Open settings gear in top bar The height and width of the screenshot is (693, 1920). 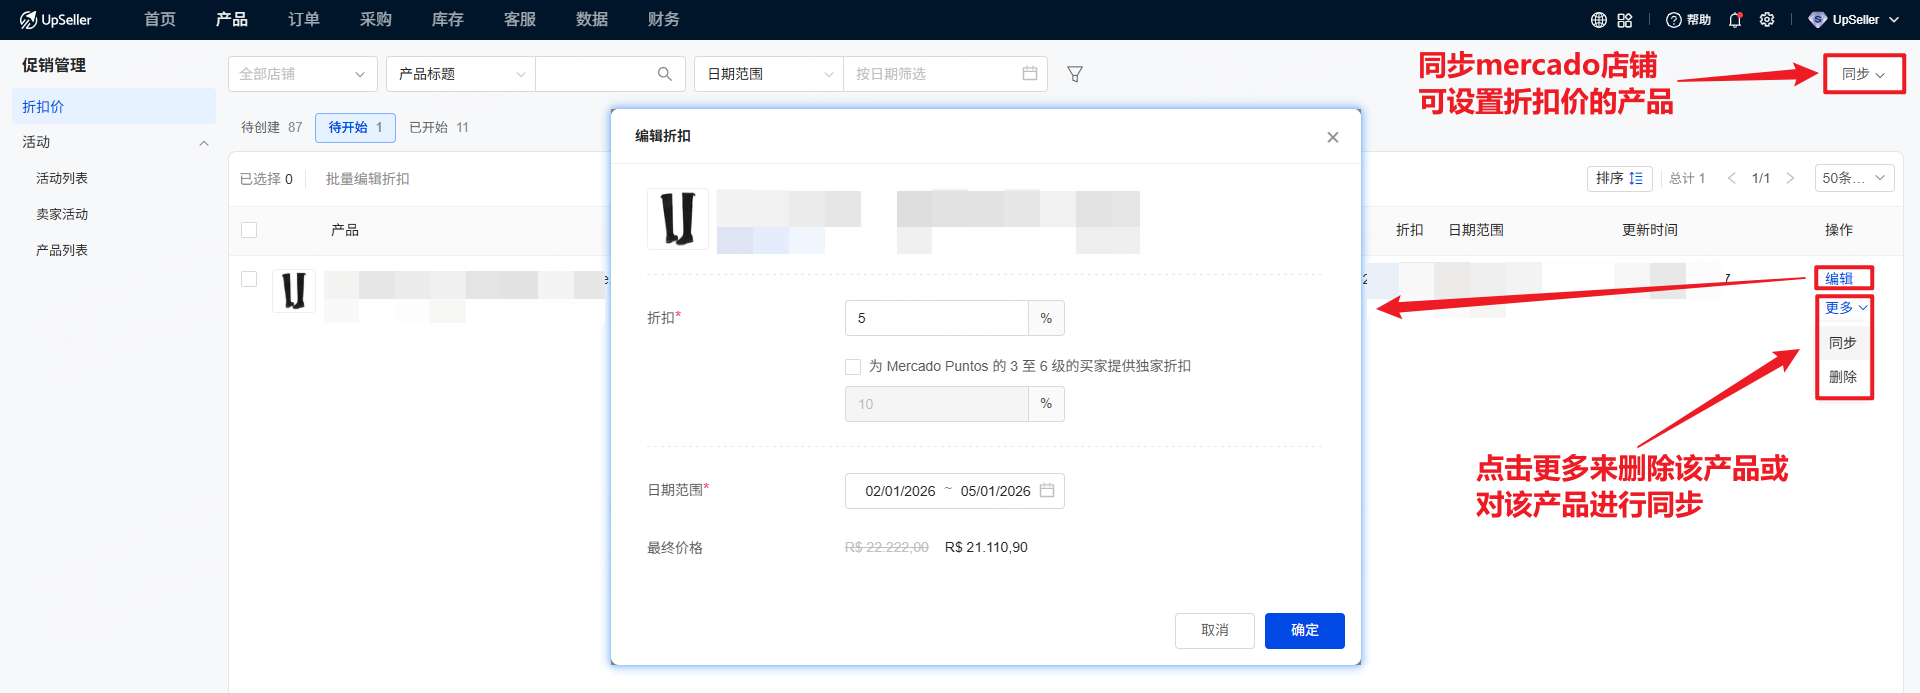1767,20
